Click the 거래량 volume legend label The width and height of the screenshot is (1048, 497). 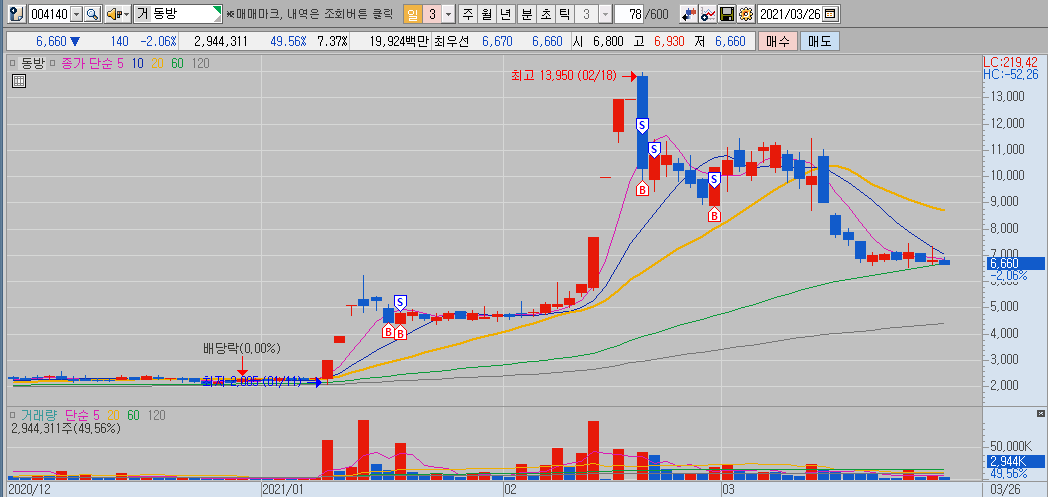click(x=39, y=416)
